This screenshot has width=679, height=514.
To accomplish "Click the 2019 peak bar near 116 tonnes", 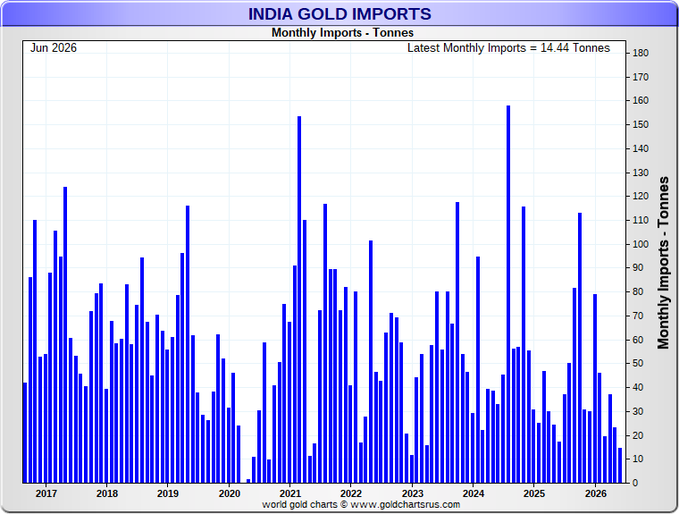I will pos(188,344).
